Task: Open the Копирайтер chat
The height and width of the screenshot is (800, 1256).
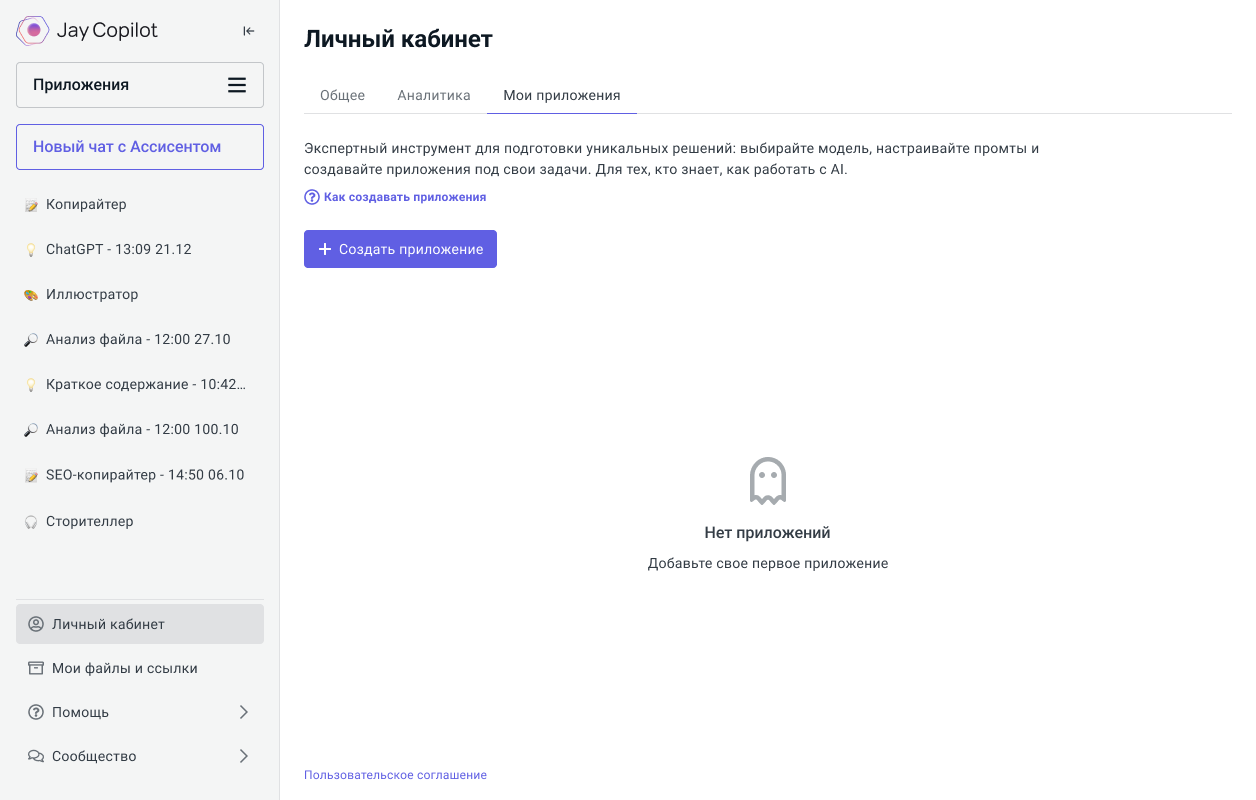Action: coord(86,204)
